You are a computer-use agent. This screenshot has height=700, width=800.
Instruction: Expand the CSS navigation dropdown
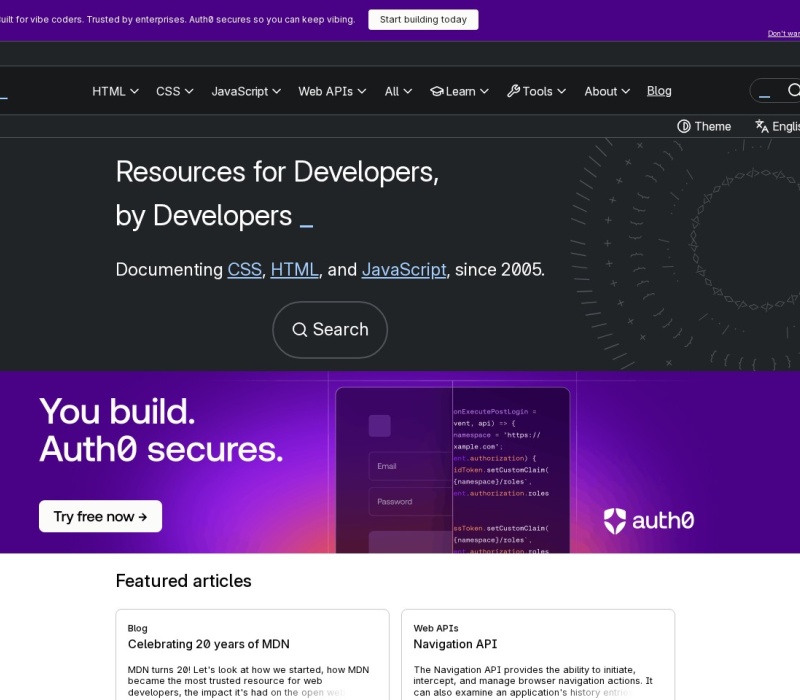(x=174, y=91)
